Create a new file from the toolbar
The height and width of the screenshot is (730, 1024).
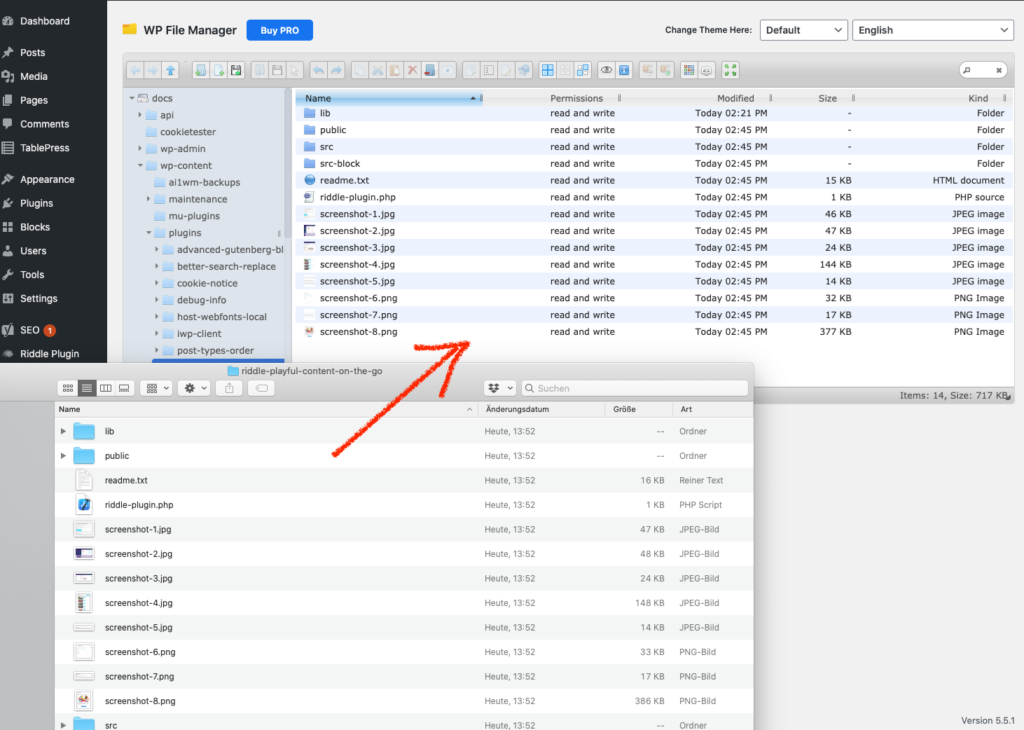click(219, 71)
